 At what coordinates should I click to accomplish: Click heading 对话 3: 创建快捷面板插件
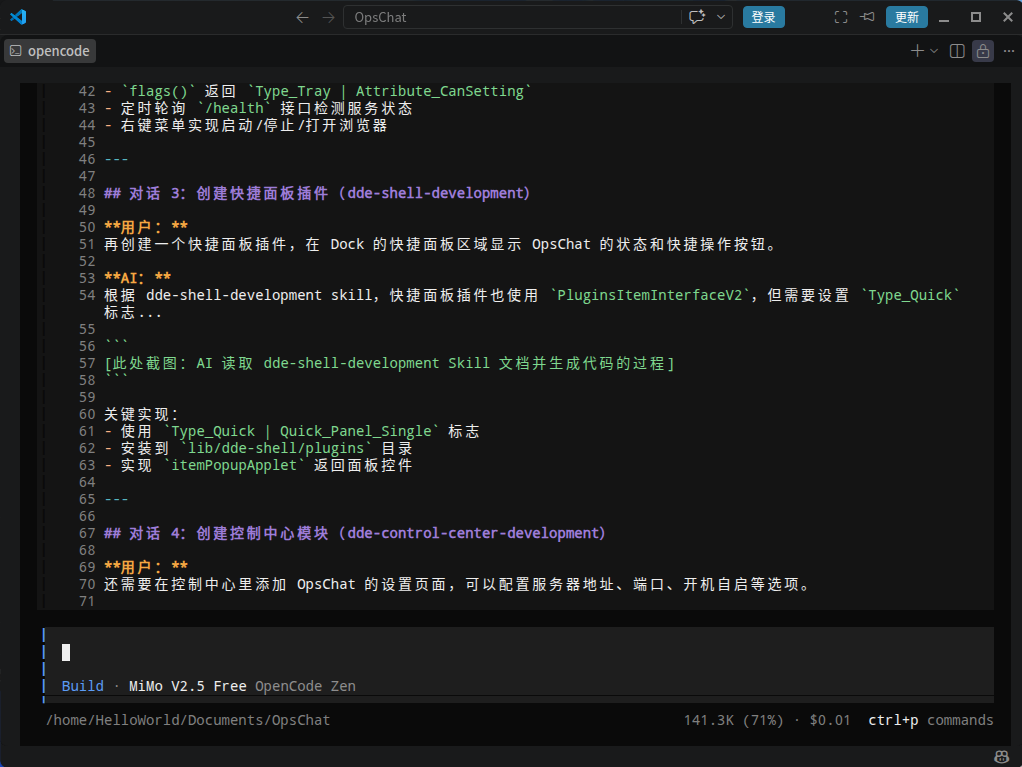[317, 193]
